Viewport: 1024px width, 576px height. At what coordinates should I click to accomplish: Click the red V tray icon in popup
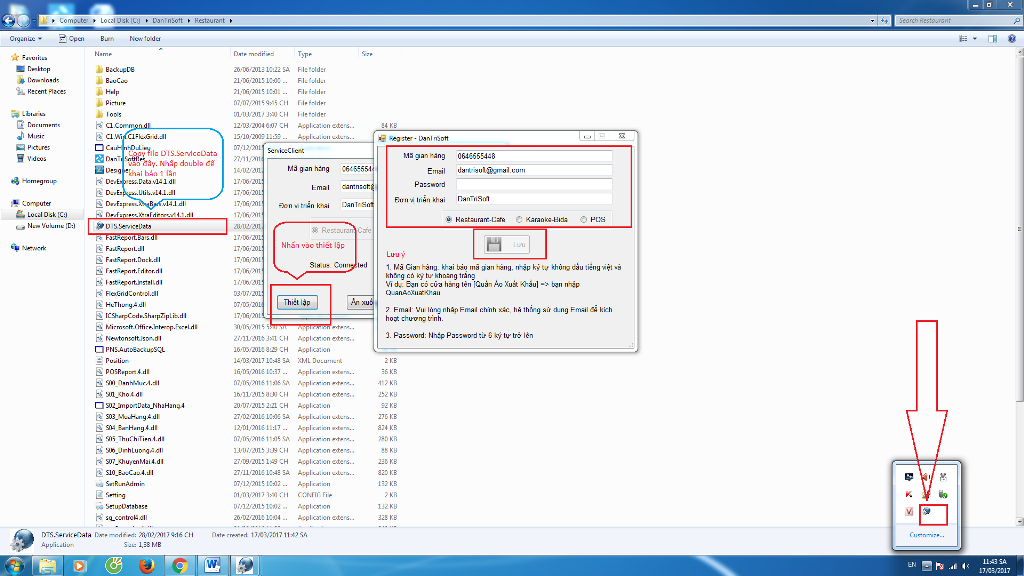909,511
